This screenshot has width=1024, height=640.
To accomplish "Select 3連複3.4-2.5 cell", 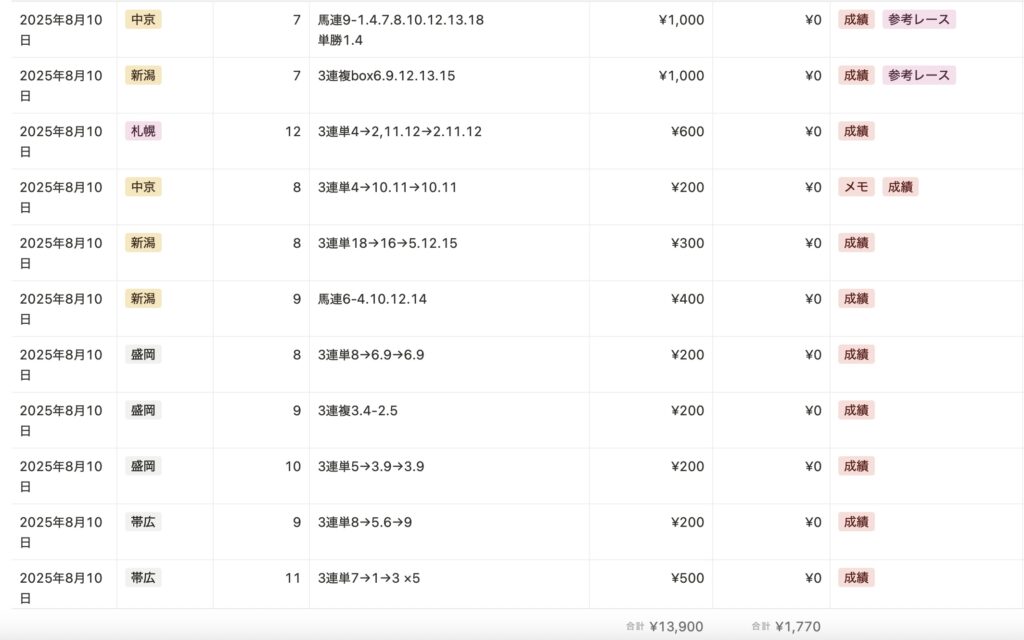I will [449, 421].
